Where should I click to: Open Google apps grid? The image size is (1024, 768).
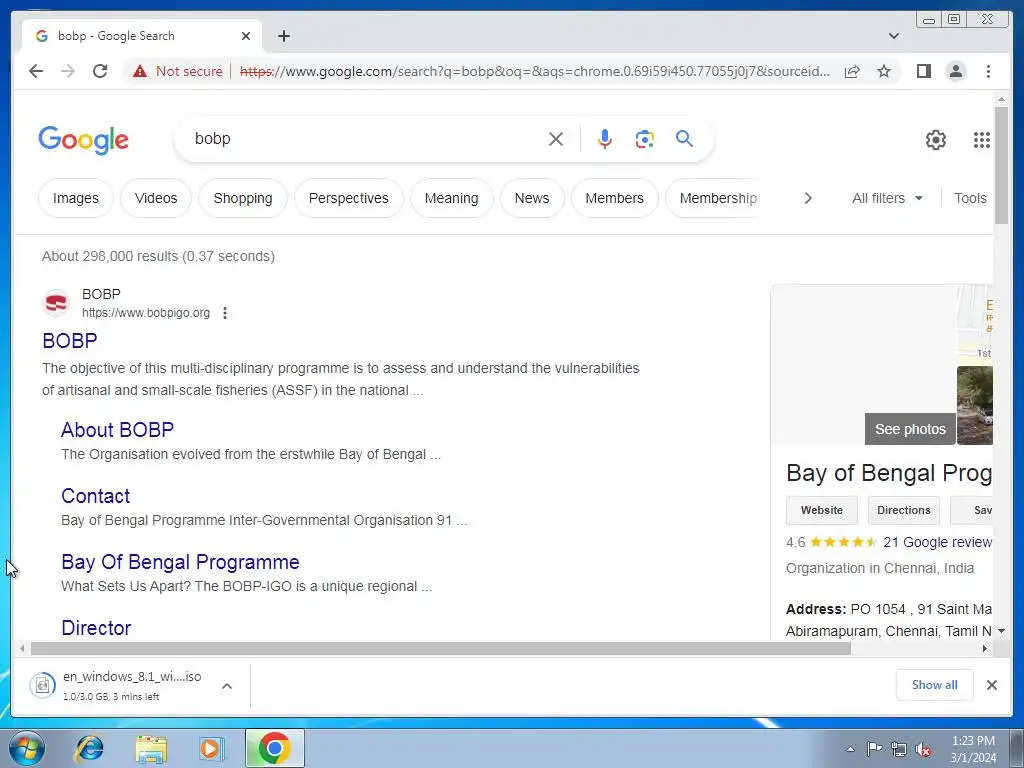982,140
